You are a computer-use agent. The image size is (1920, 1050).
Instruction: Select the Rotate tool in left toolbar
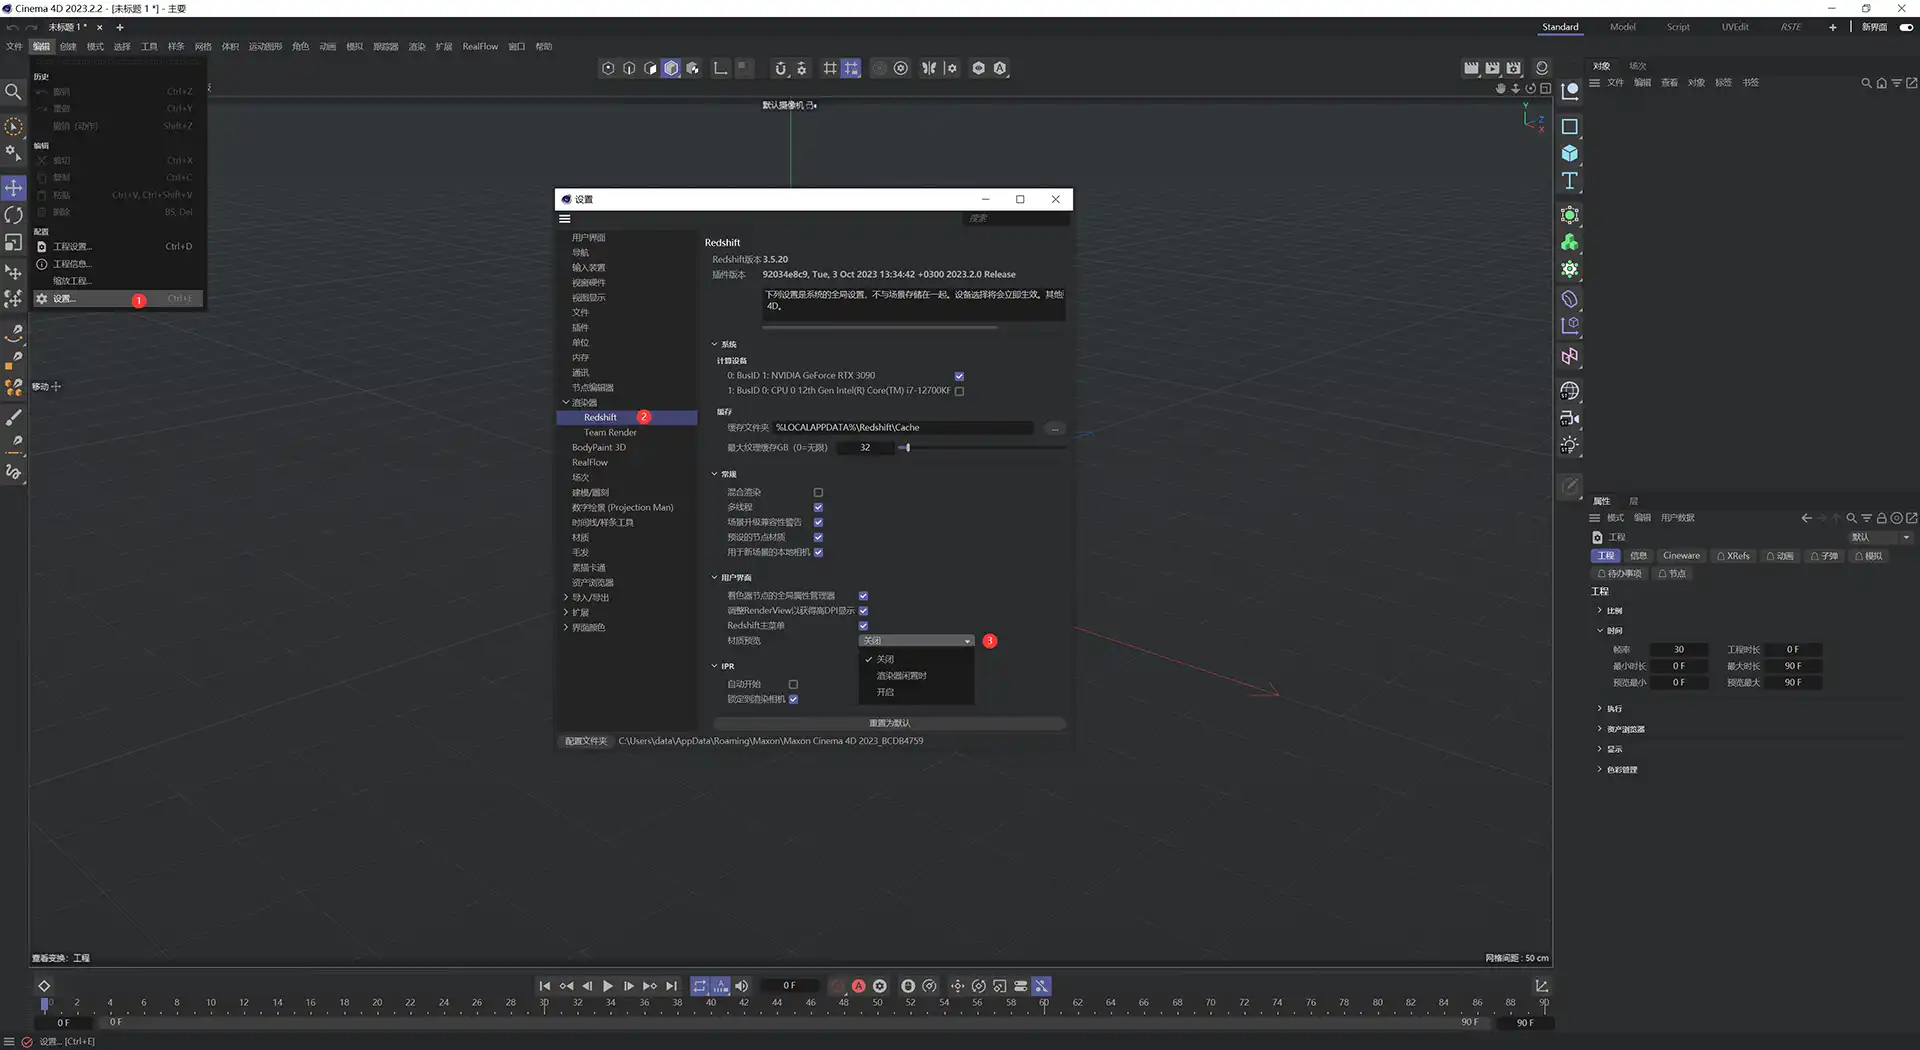coord(14,215)
